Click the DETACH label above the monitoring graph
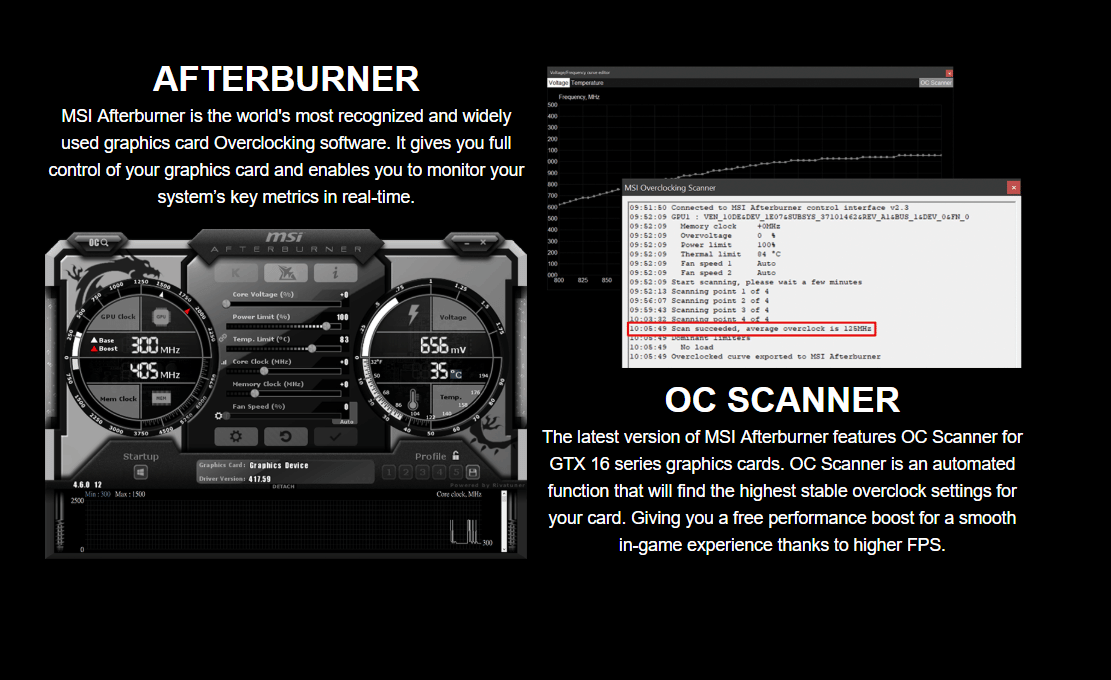The height and width of the screenshot is (680, 1111). pyautogui.click(x=284, y=486)
